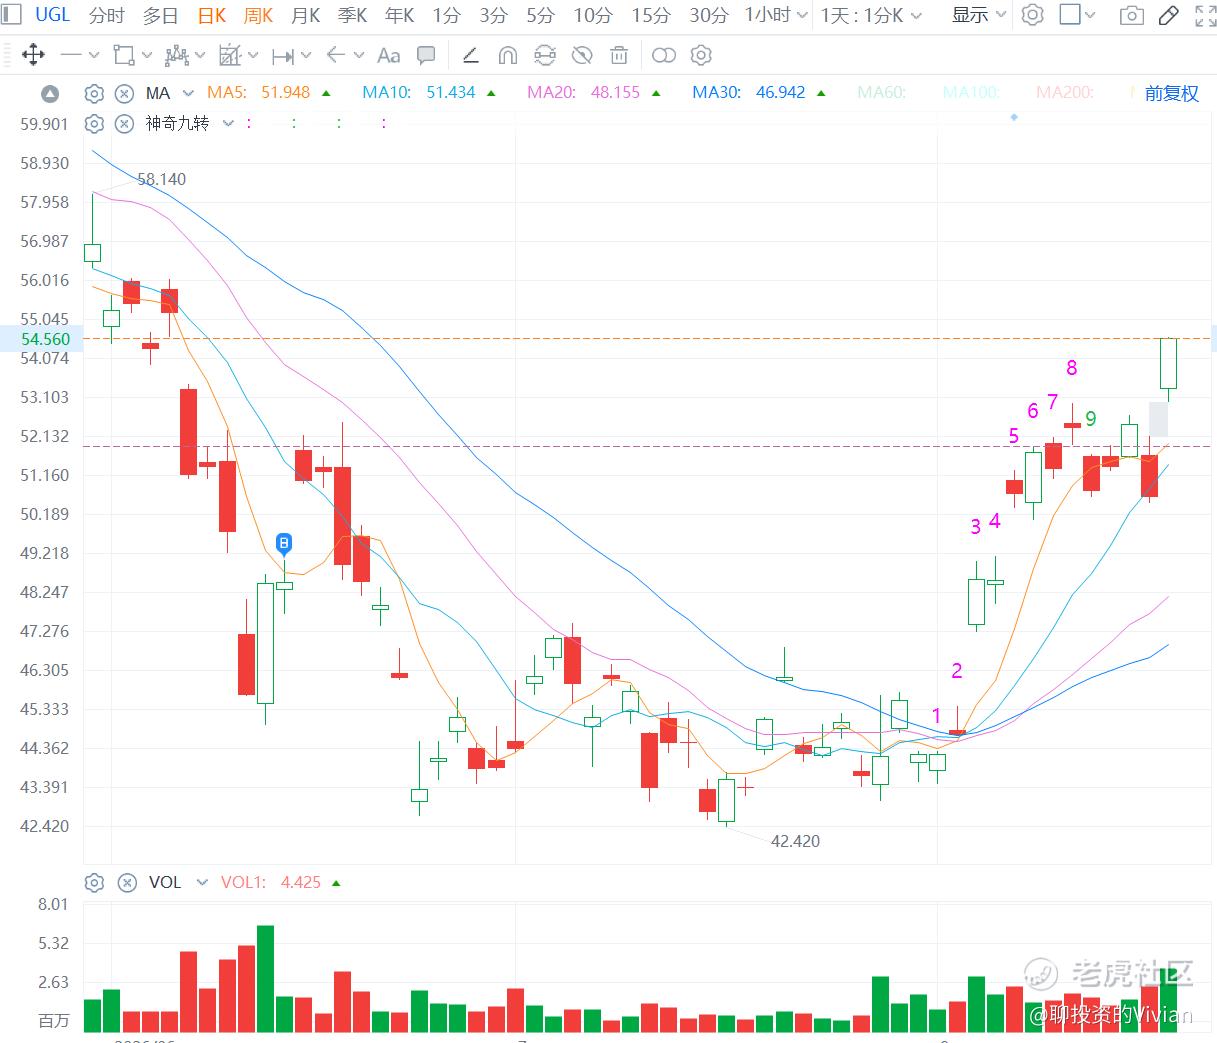The height and width of the screenshot is (1043, 1217).
Task: Expand line tool options arrow
Action: [x=94, y=55]
